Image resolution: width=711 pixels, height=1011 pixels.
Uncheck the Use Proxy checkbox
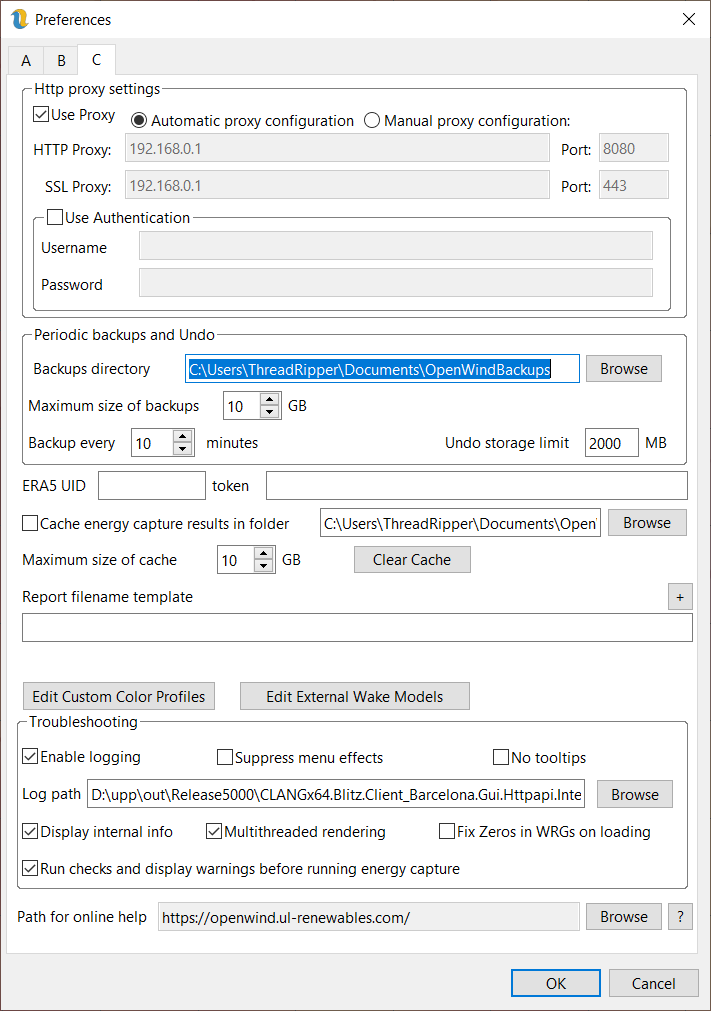42,115
